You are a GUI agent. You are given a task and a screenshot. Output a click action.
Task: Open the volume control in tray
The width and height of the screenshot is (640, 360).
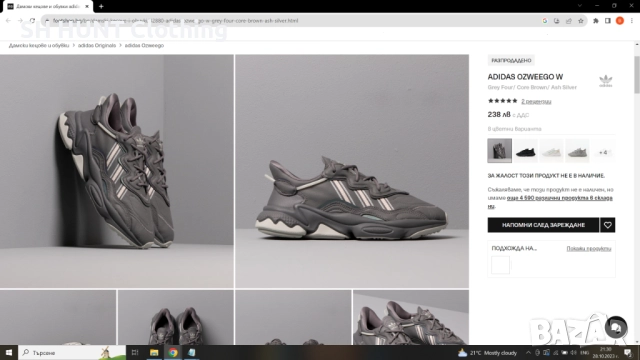[x=573, y=353]
